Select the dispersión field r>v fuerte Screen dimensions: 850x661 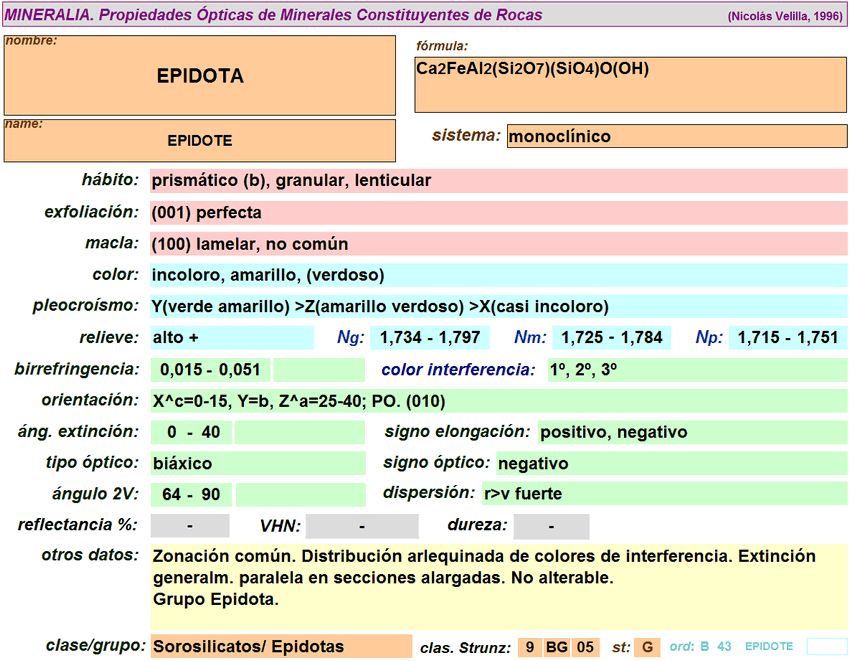tap(670, 494)
